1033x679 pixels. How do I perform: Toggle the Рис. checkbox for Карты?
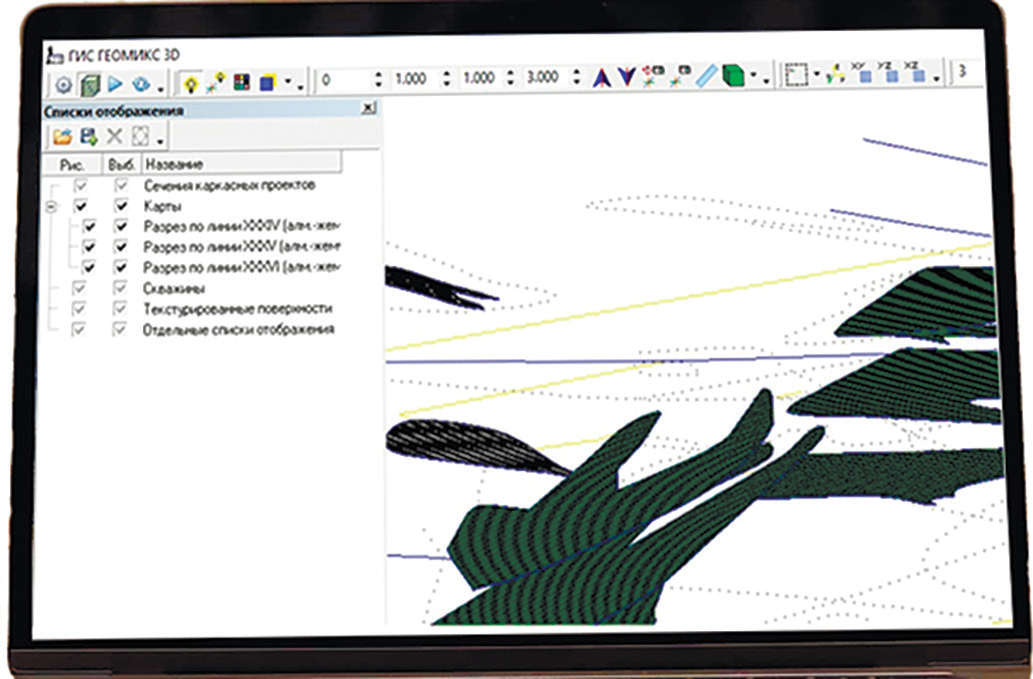pos(81,207)
